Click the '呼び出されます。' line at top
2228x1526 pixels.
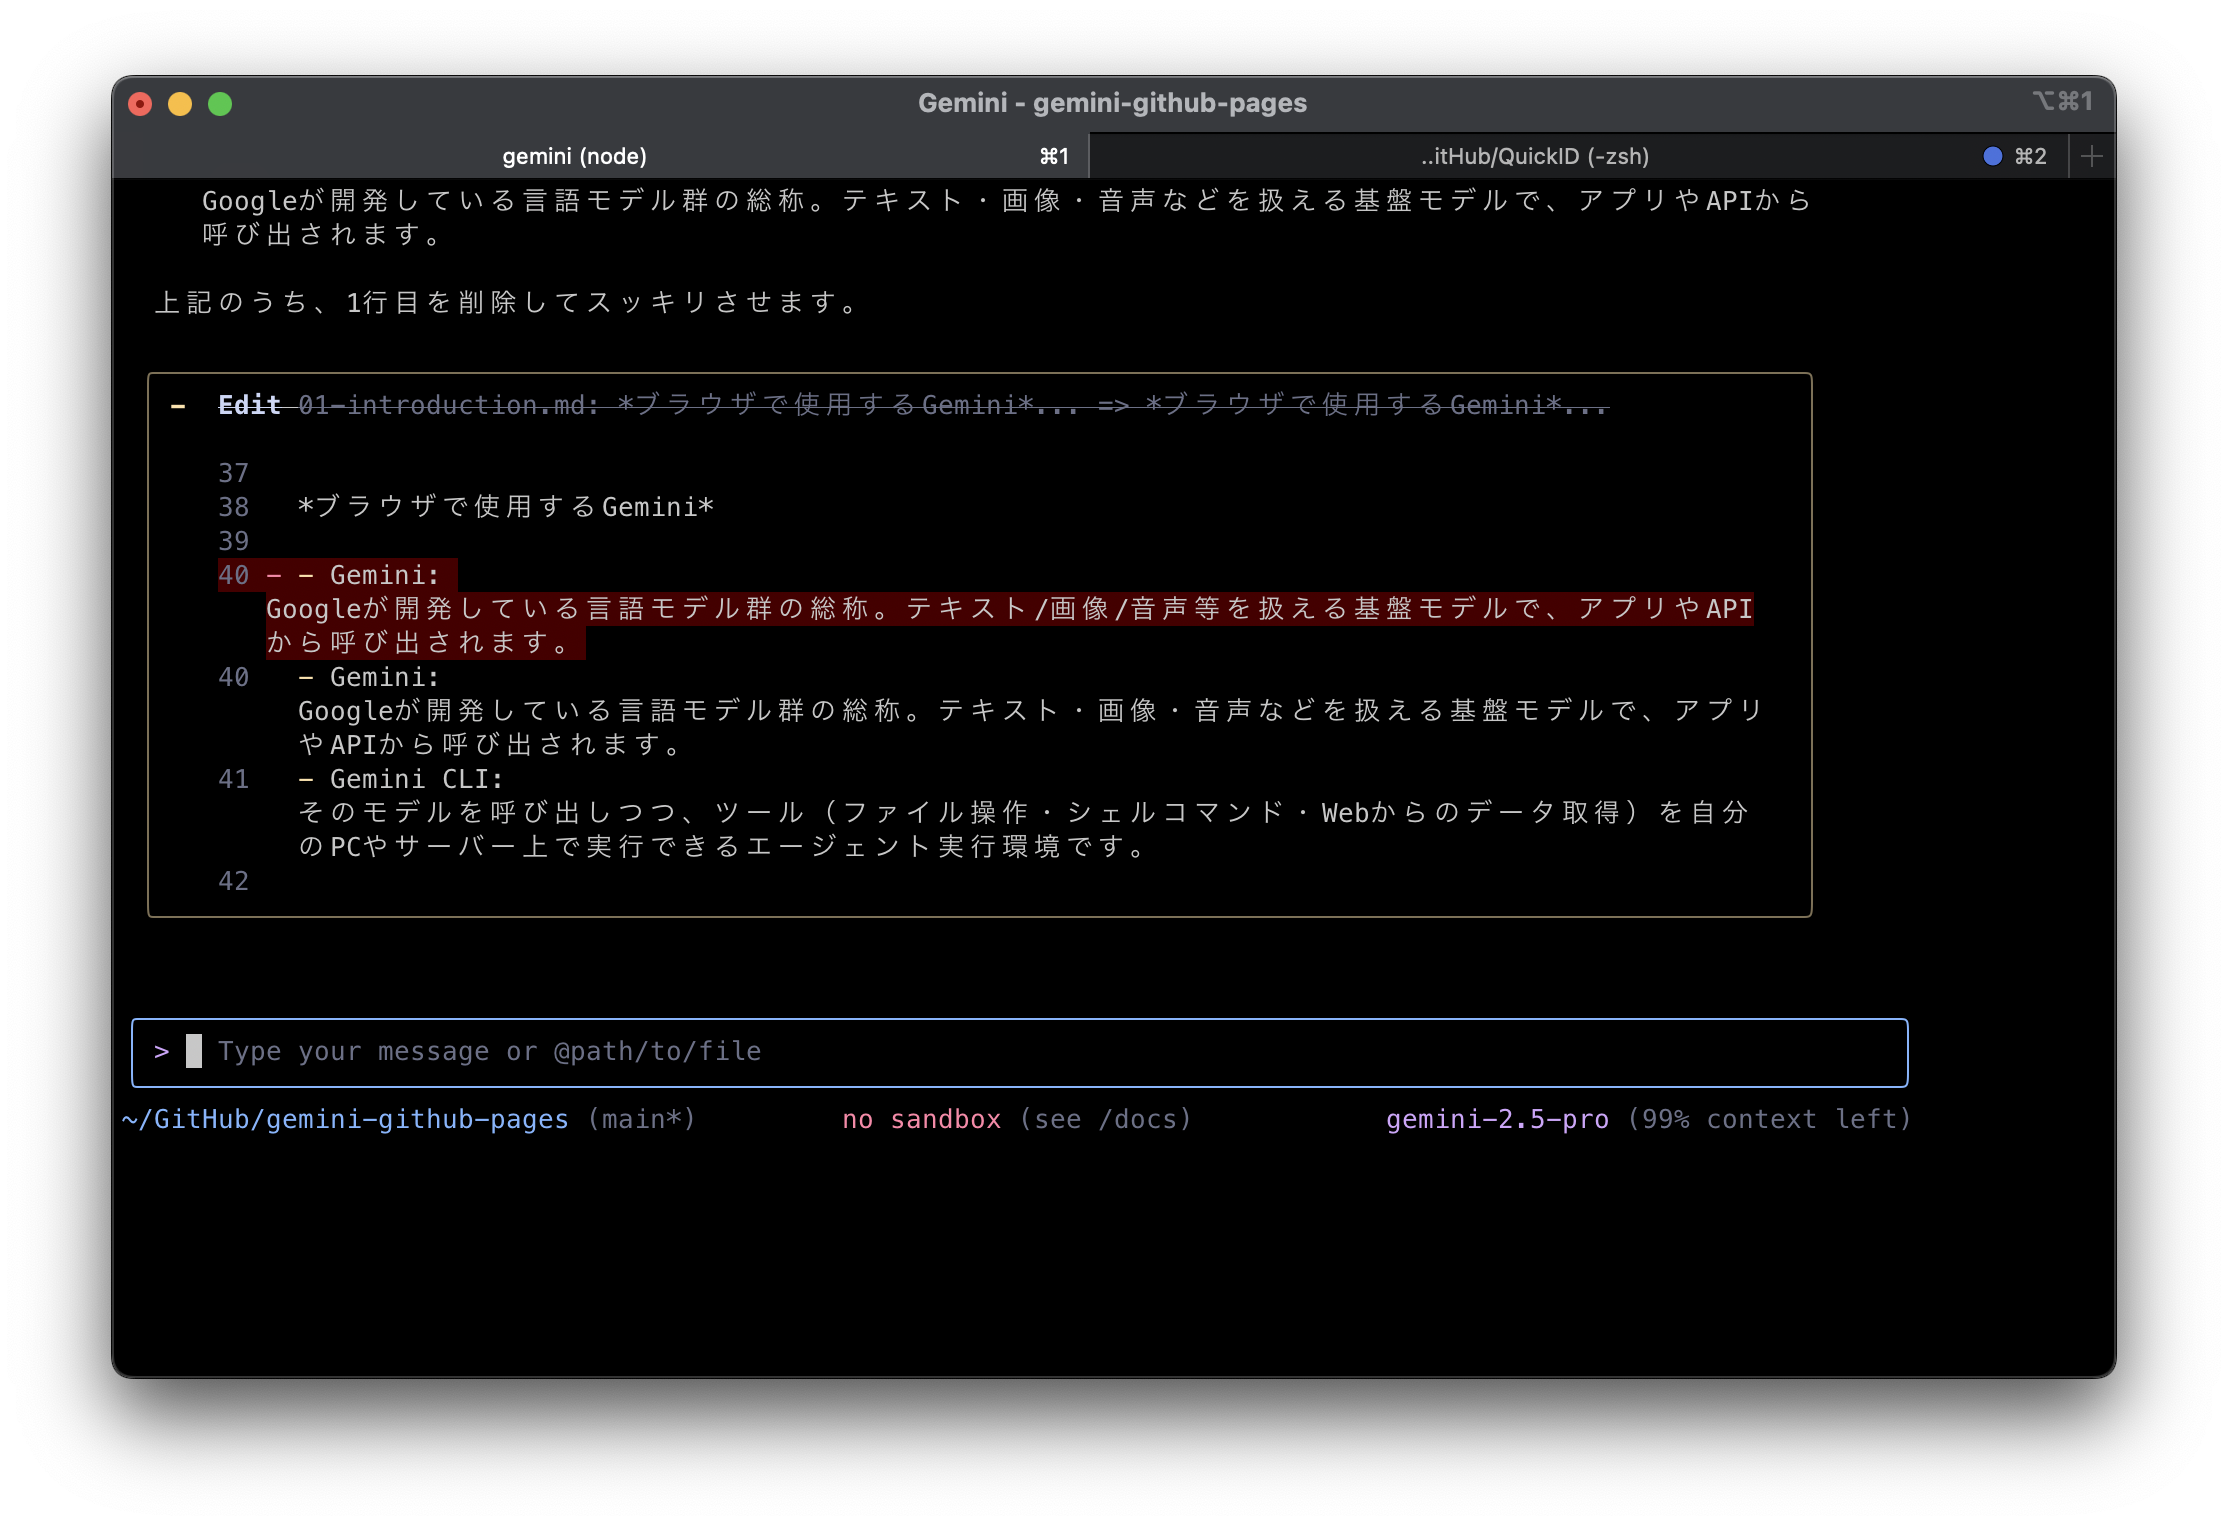(321, 235)
